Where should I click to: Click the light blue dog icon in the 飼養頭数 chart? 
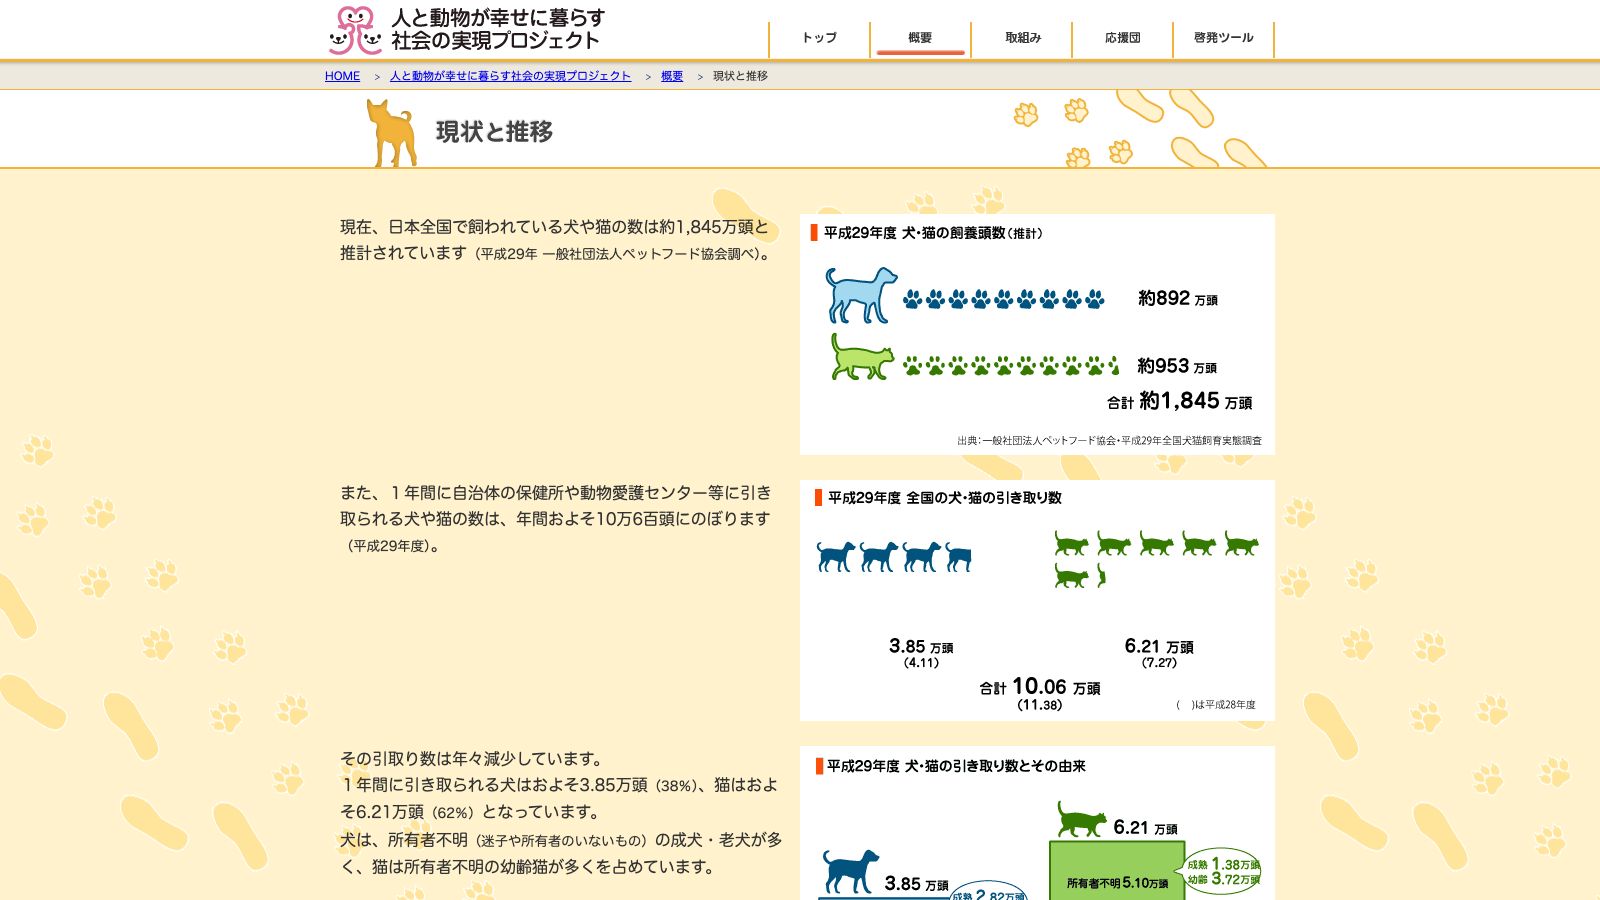[x=860, y=294]
